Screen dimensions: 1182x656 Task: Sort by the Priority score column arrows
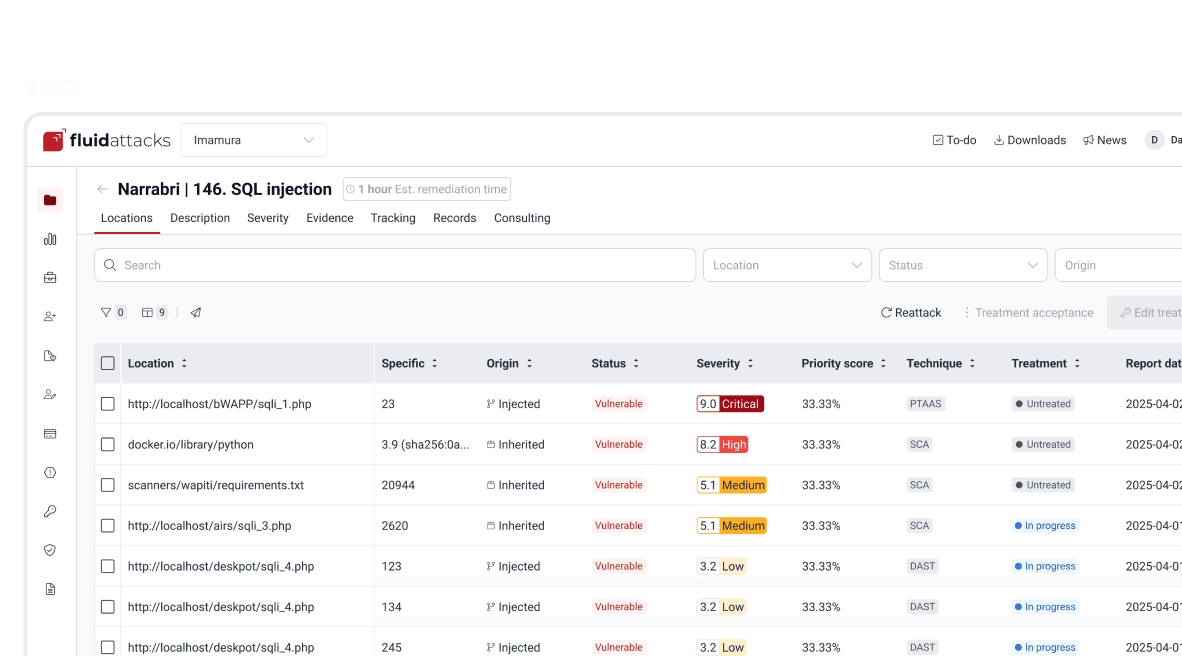pyautogui.click(x=883, y=363)
